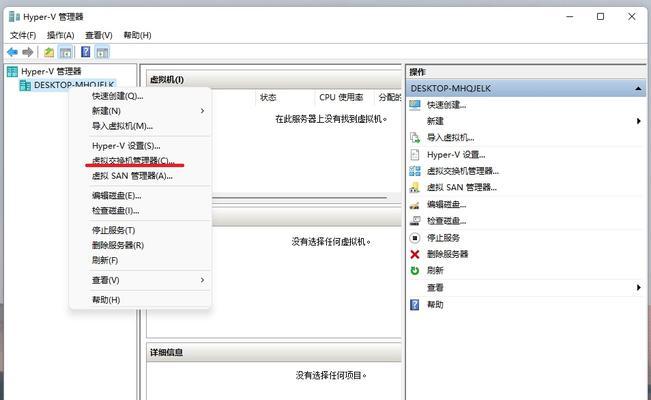Click the blue Help toolbar icon
Viewport: 651px width, 400px height.
coord(86,52)
